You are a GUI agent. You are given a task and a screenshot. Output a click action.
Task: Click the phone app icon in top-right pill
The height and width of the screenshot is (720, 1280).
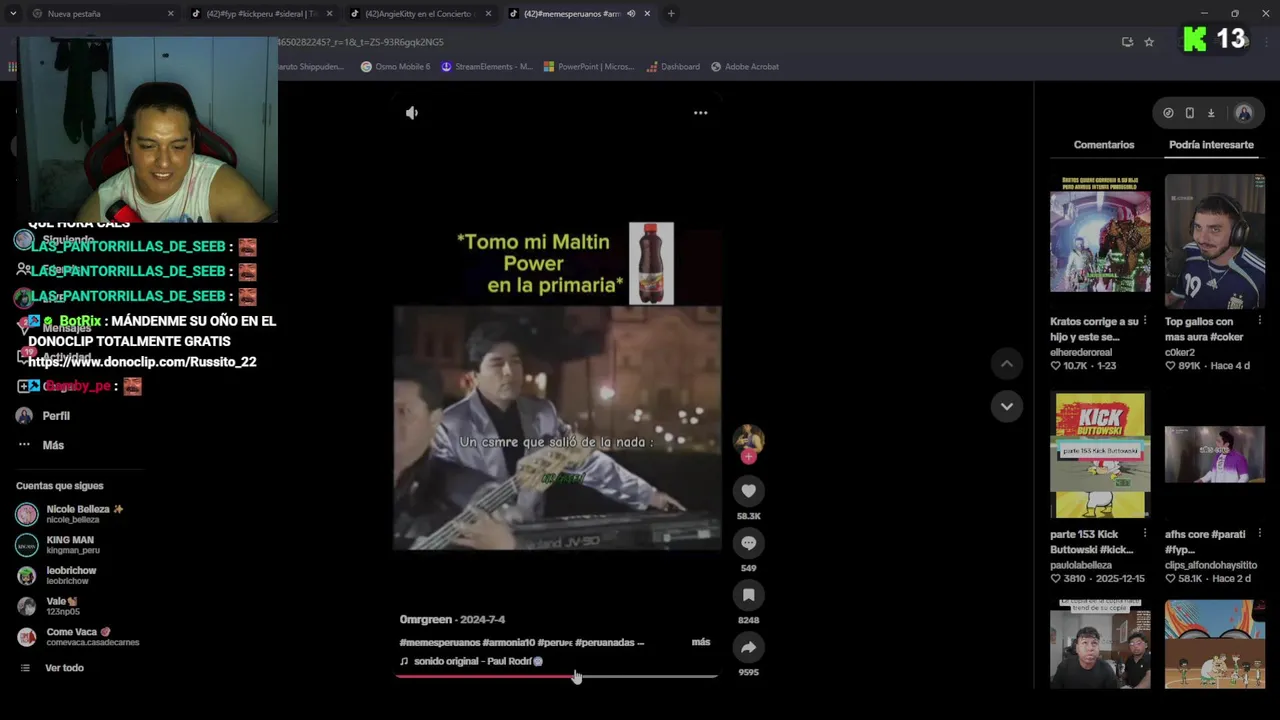coord(1189,113)
